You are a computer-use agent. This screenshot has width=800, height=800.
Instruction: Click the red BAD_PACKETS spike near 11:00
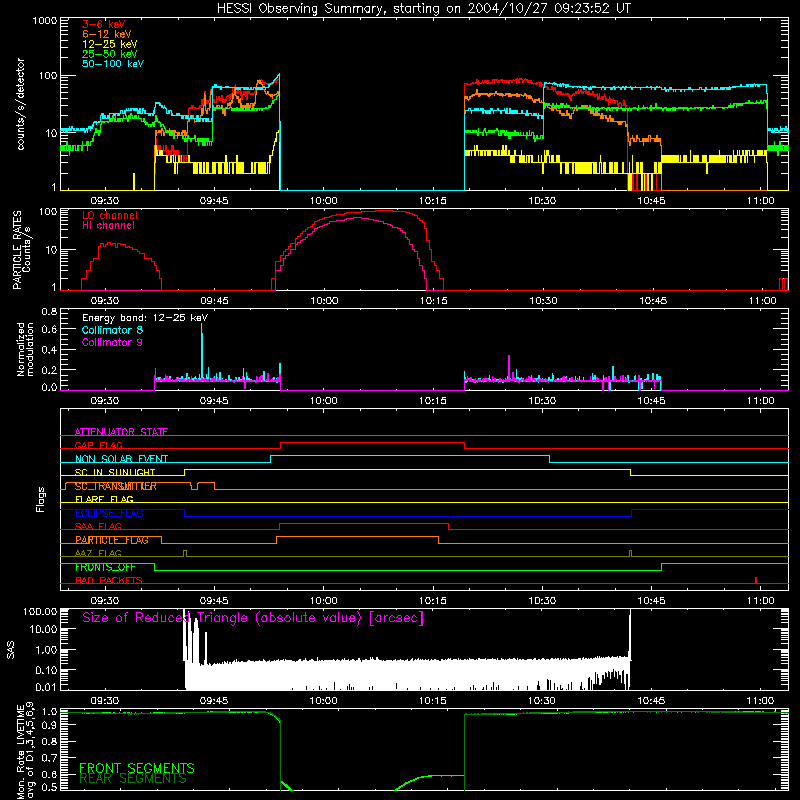click(756, 580)
